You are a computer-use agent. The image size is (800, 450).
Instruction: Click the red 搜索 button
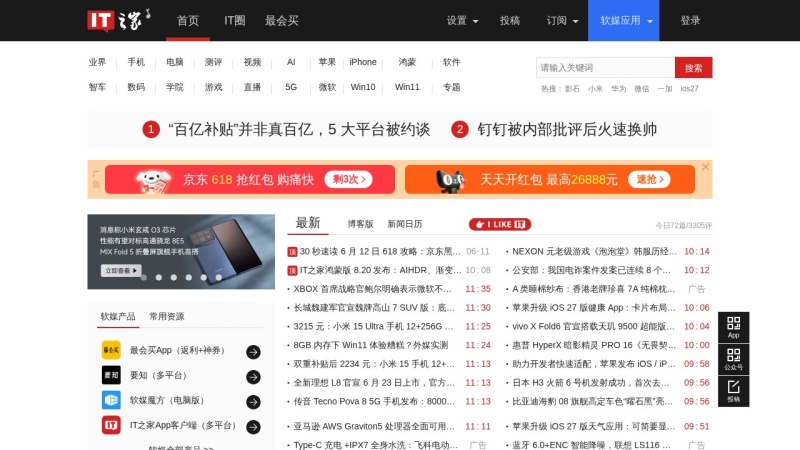693,67
